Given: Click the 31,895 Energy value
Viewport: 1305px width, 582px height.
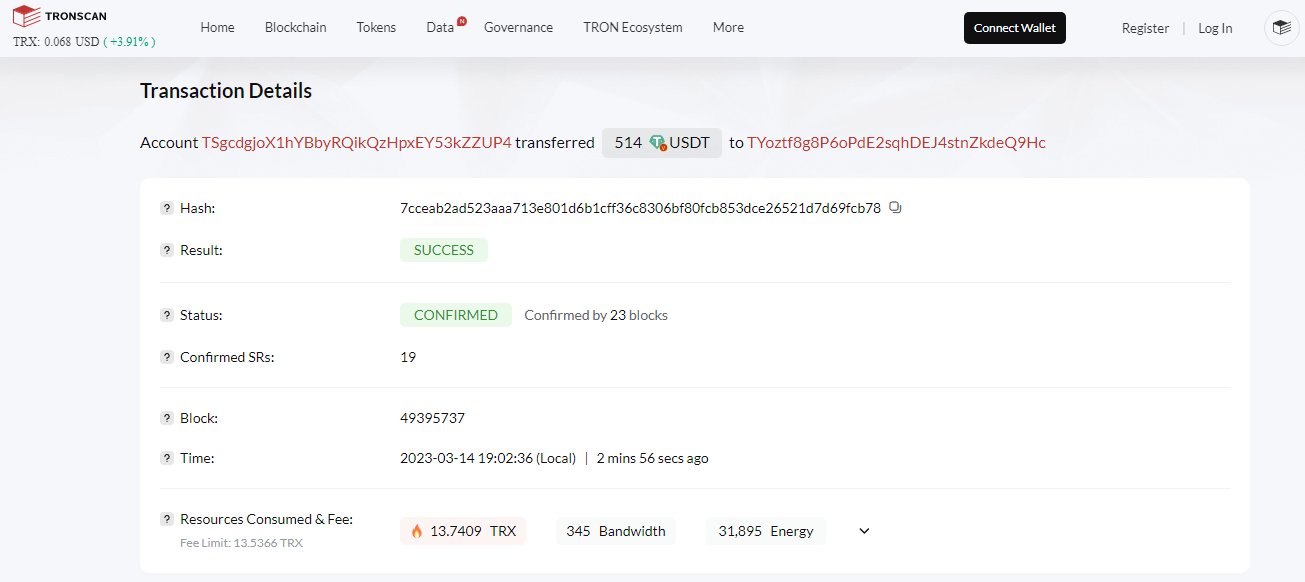Looking at the screenshot, I should [x=766, y=531].
